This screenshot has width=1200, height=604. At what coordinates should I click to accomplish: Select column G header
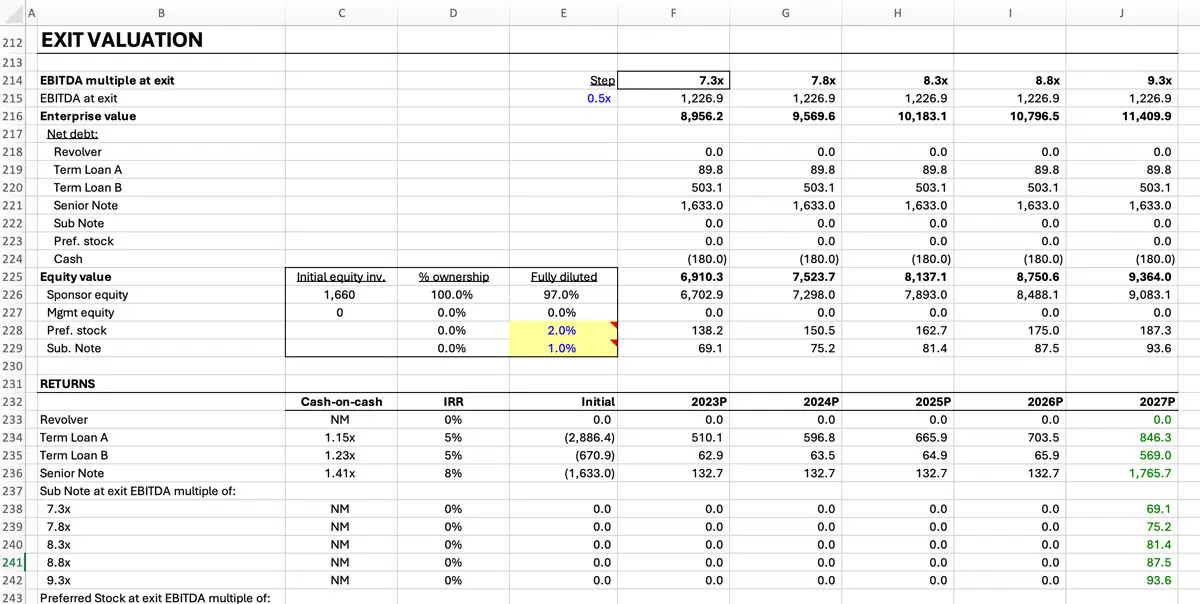(785, 13)
